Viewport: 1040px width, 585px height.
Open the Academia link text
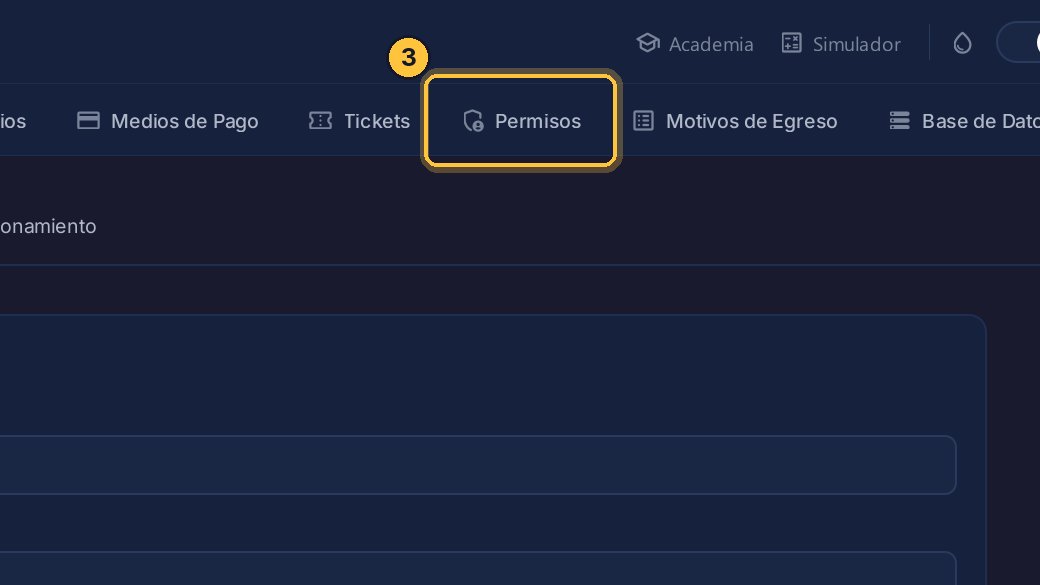(x=711, y=44)
